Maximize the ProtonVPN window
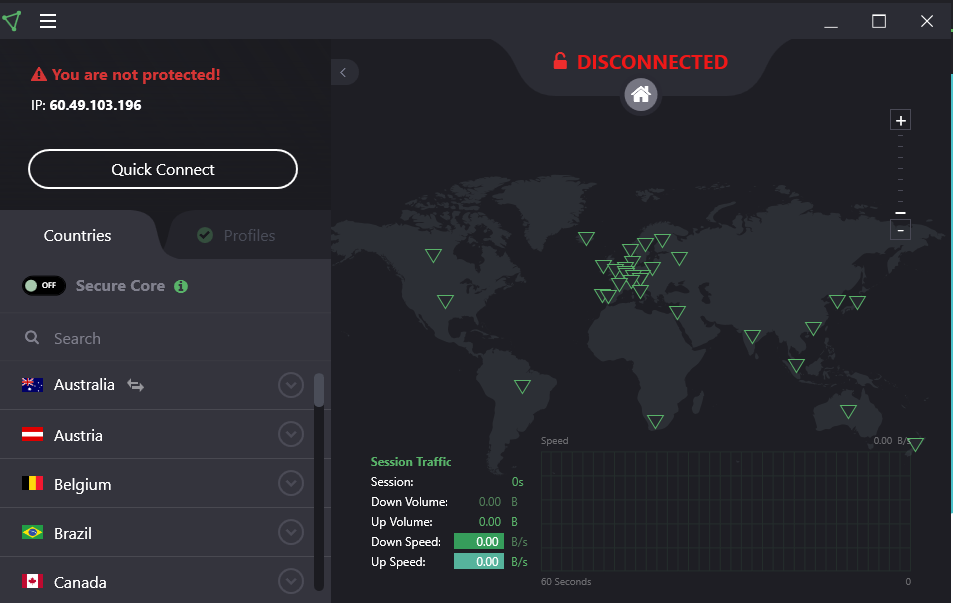Image resolution: width=953 pixels, height=606 pixels. coord(879,21)
